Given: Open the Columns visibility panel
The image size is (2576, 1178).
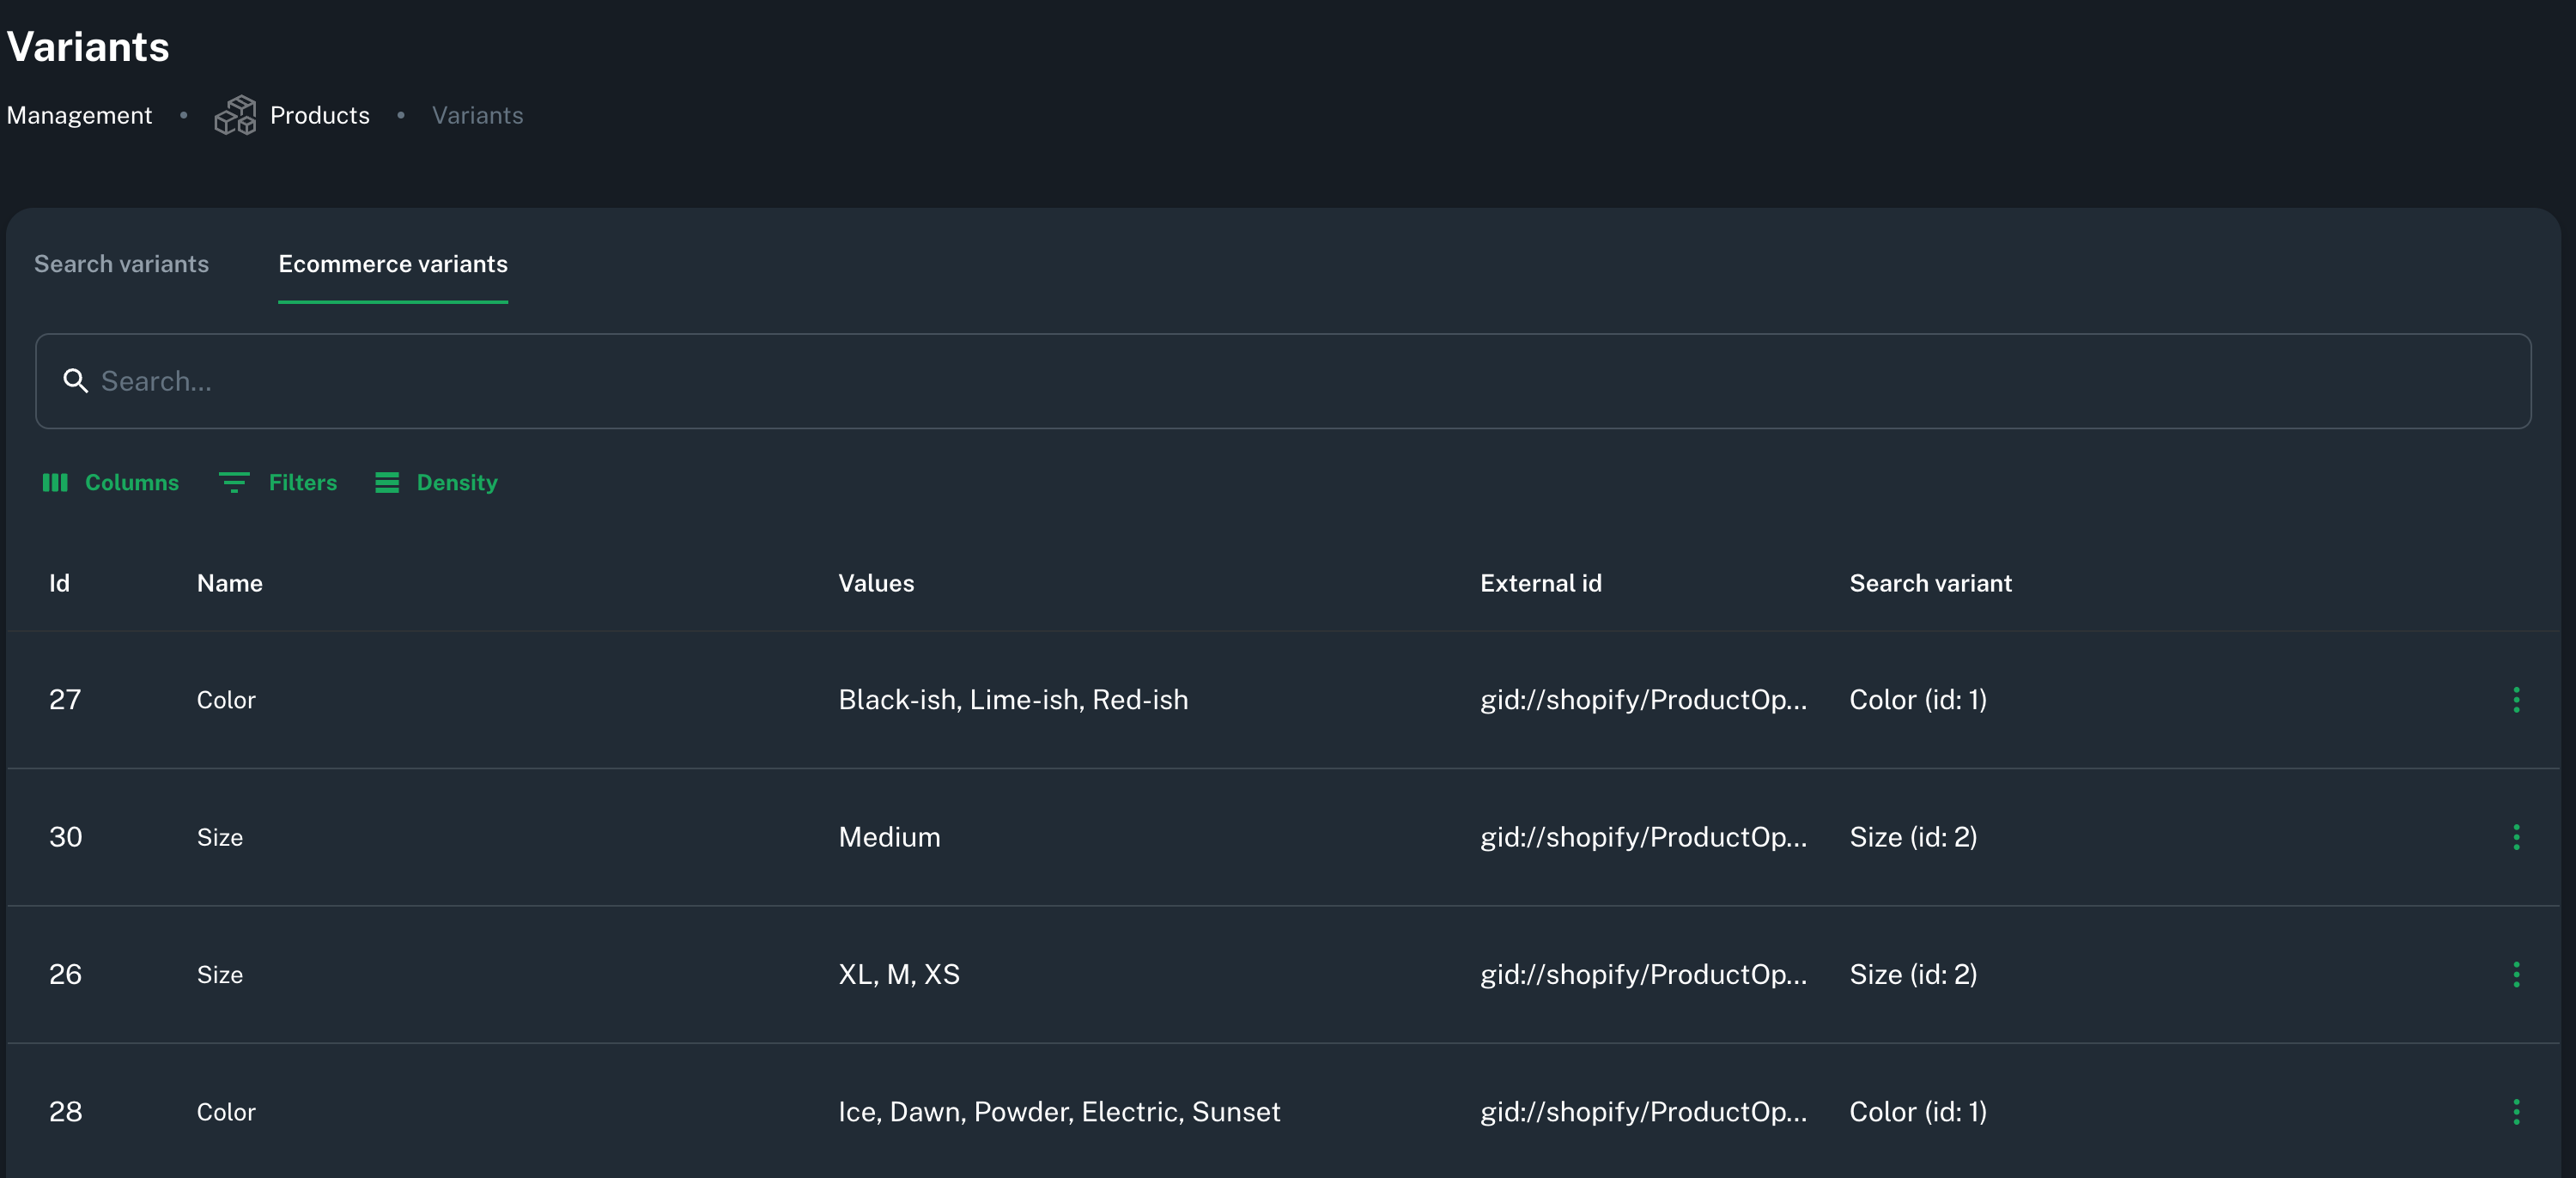Looking at the screenshot, I should (x=111, y=483).
